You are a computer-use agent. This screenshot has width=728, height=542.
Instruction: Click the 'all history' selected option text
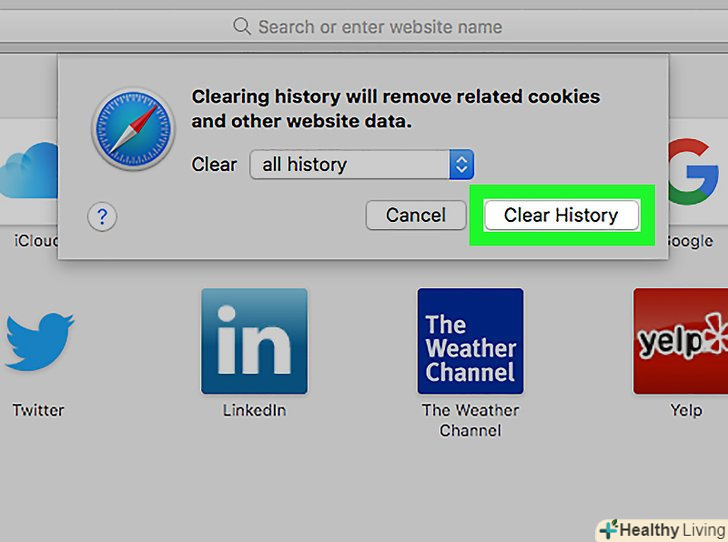point(305,164)
